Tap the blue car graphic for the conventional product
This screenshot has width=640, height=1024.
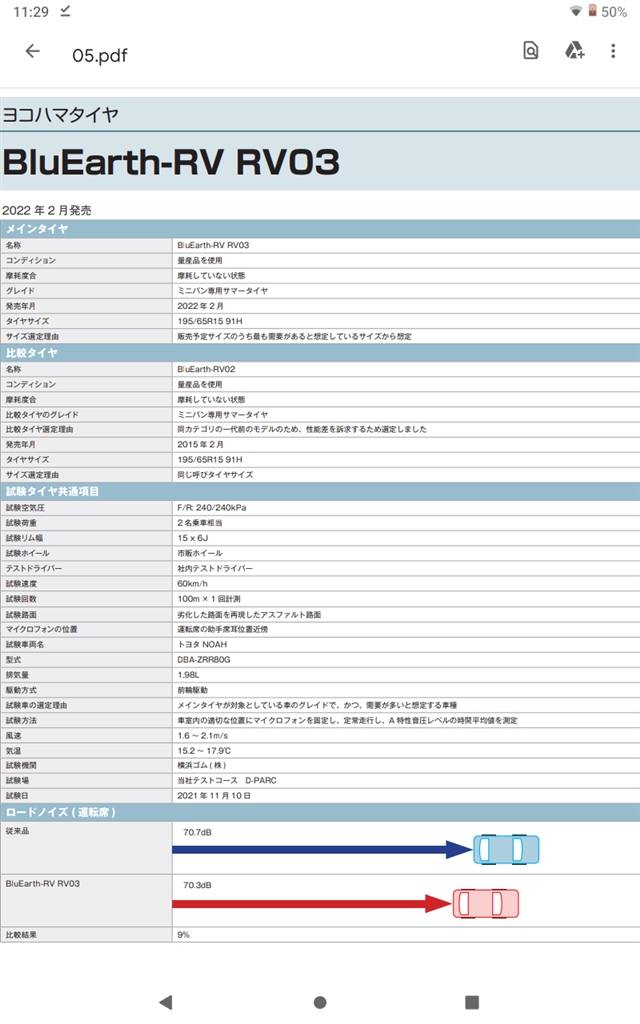point(506,850)
